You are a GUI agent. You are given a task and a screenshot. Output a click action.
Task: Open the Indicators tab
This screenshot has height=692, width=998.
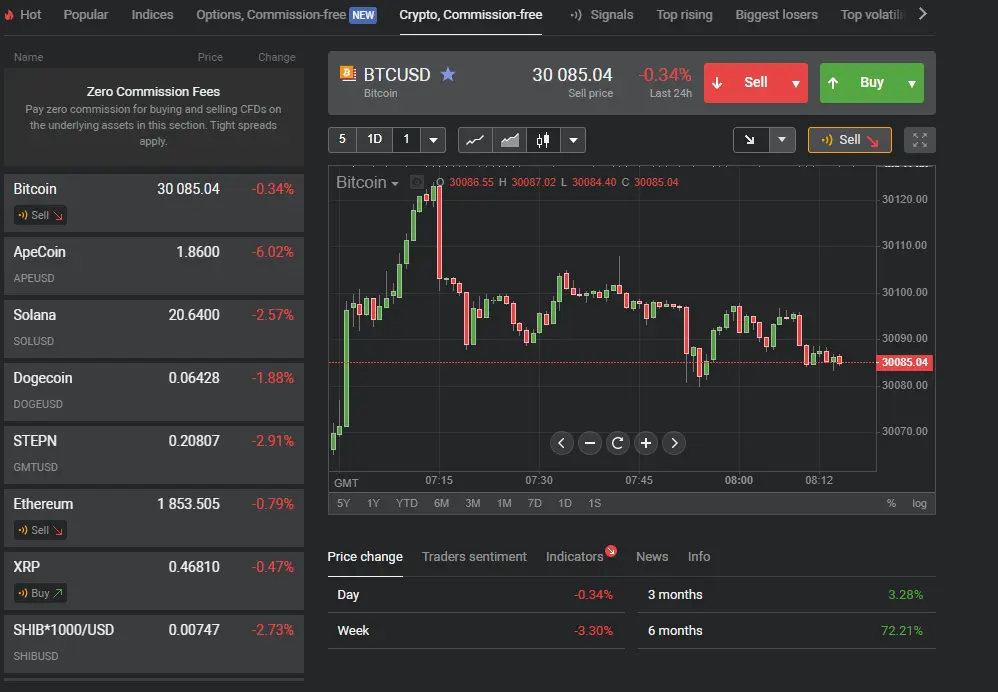(x=575, y=556)
